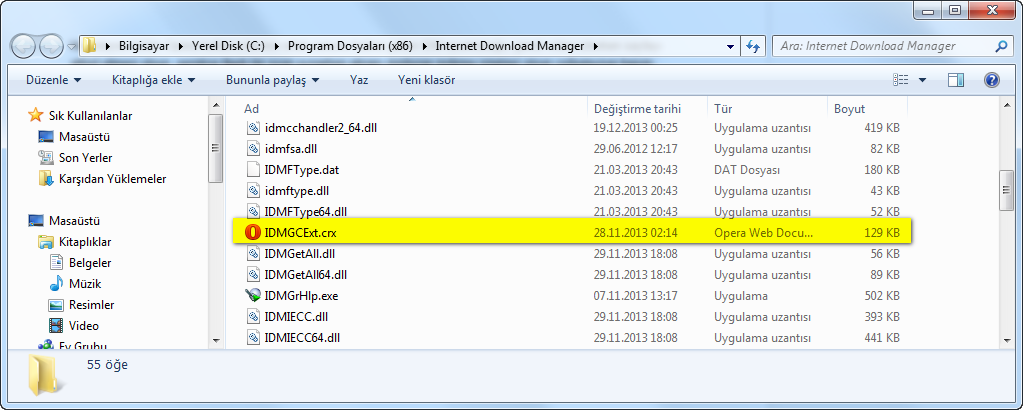Select the IDMFType64.dll file icon

click(253, 211)
